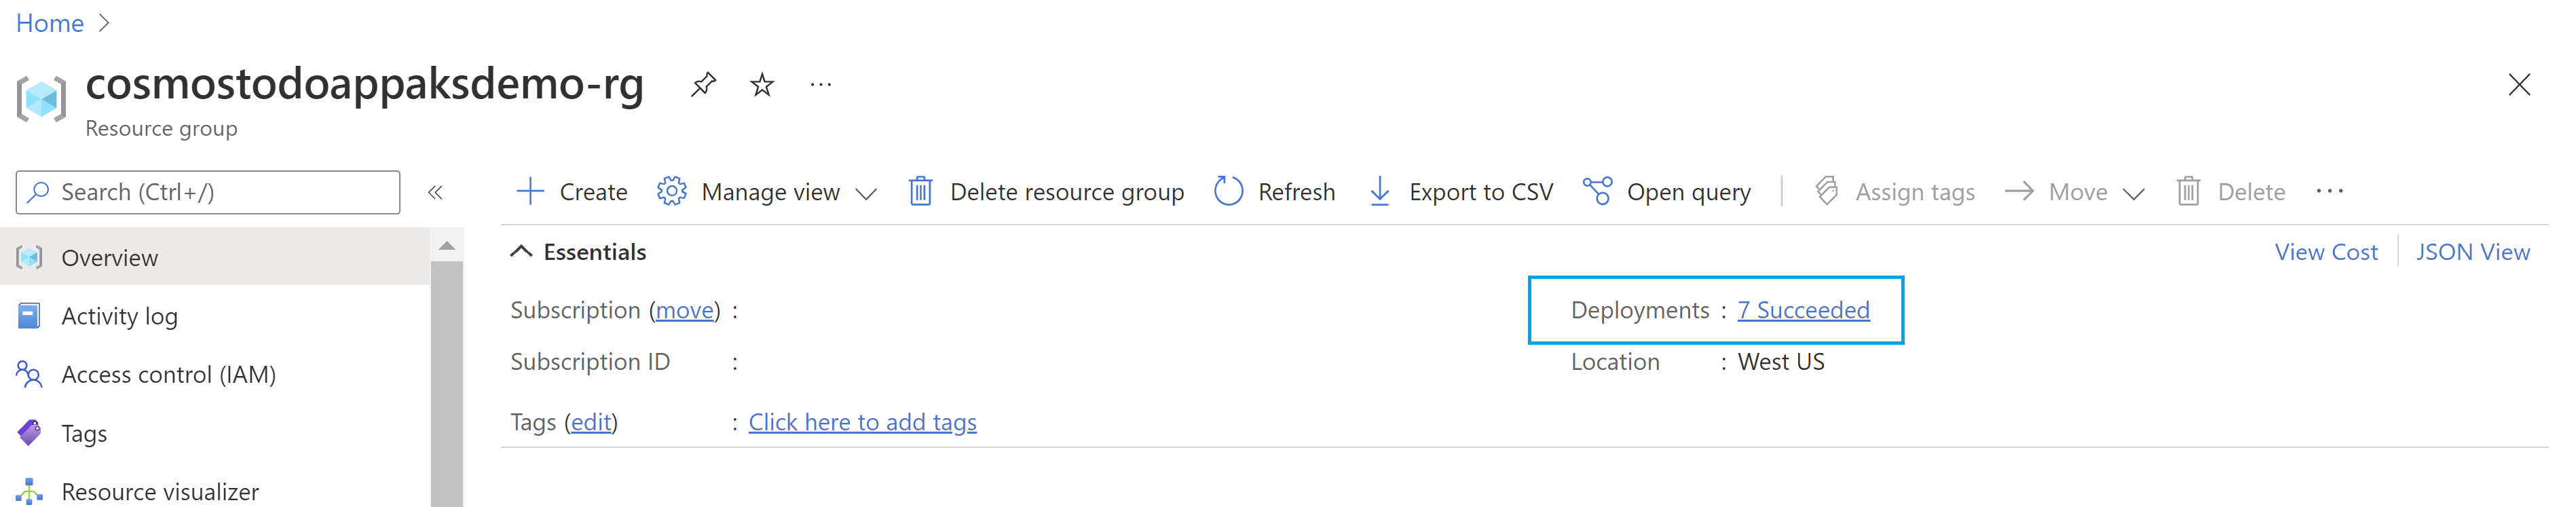Pin the resource group to dashboard

(x=703, y=84)
